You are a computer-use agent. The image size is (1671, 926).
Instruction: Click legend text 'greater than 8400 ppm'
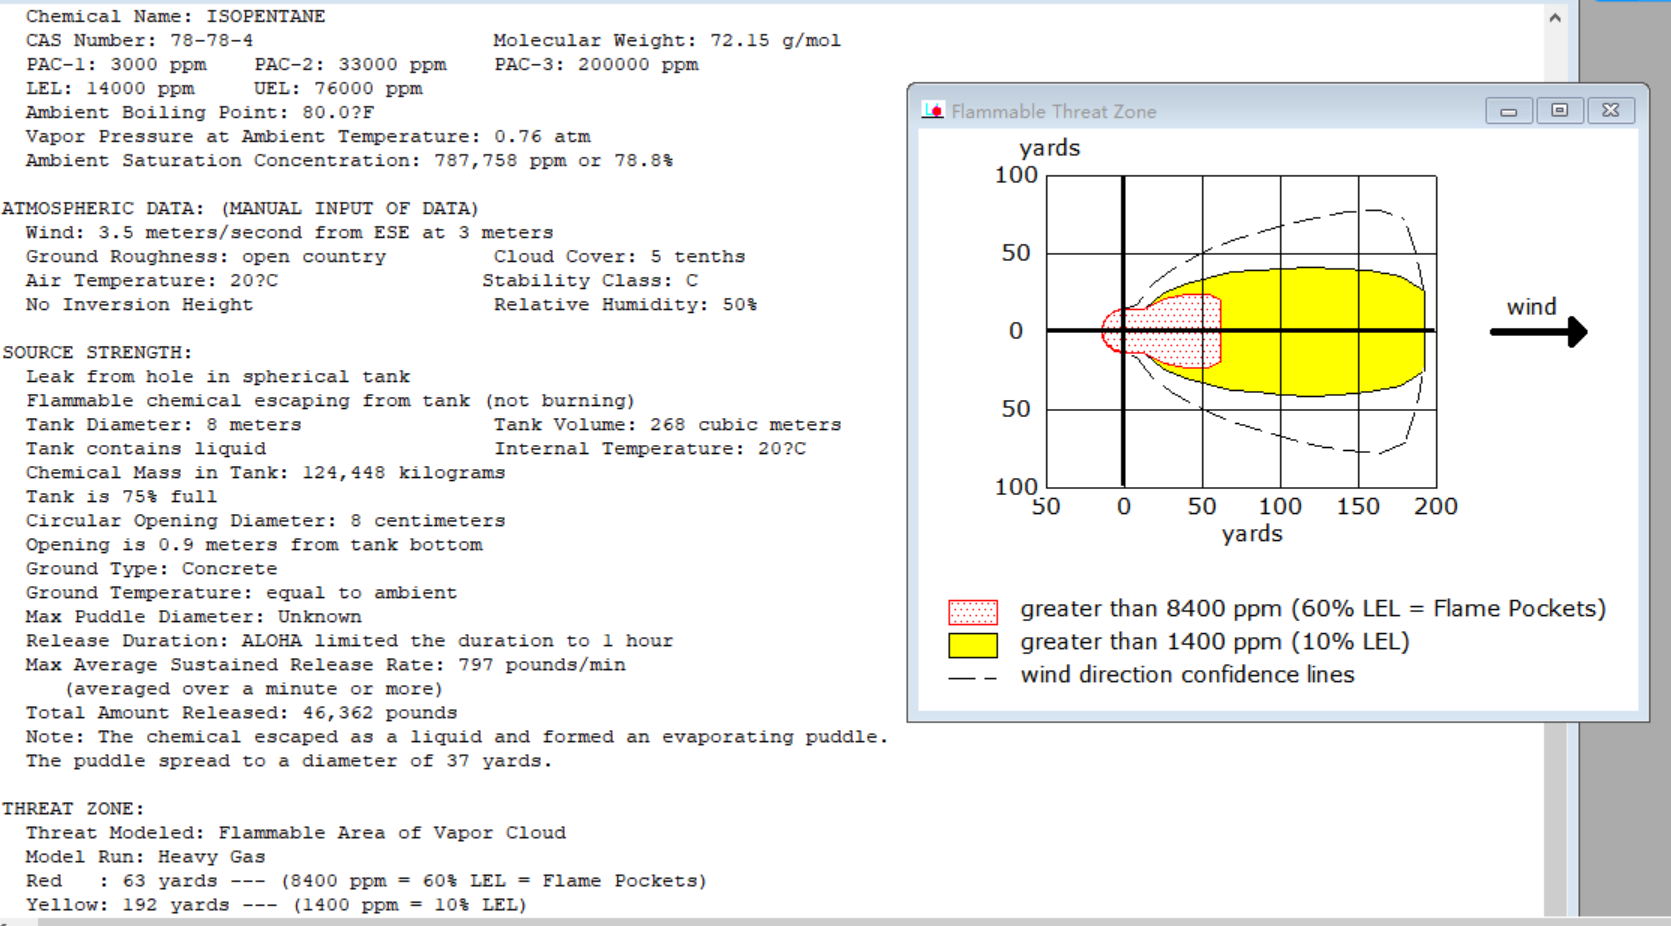coord(1313,609)
